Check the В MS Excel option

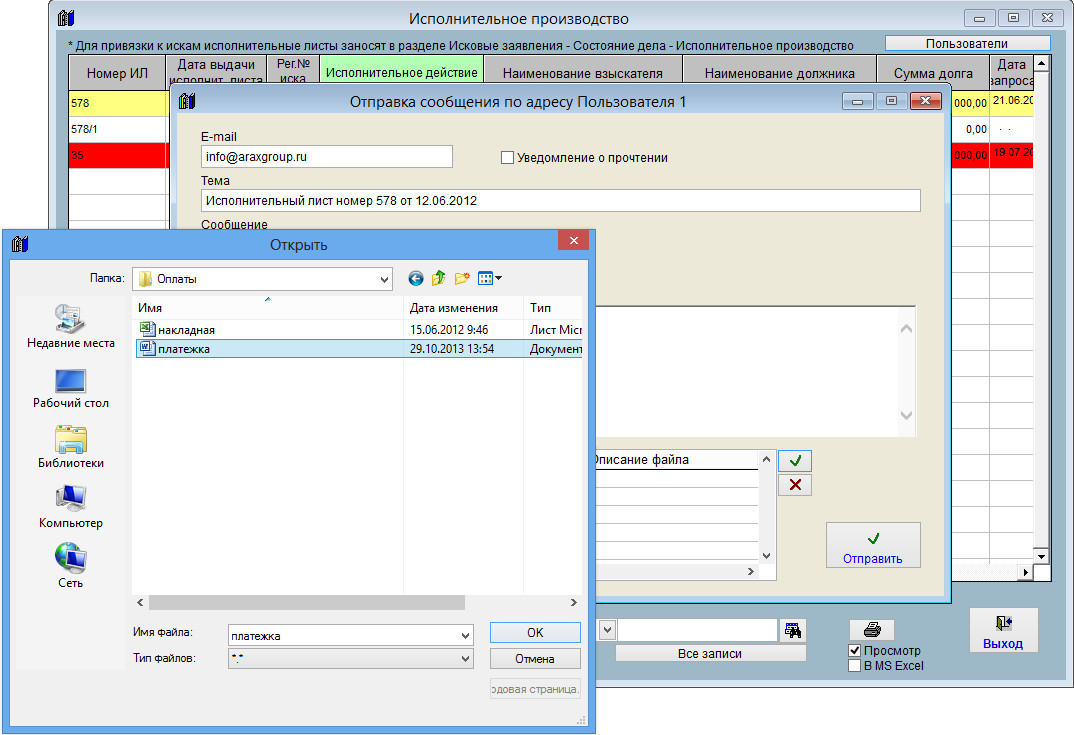(x=854, y=666)
